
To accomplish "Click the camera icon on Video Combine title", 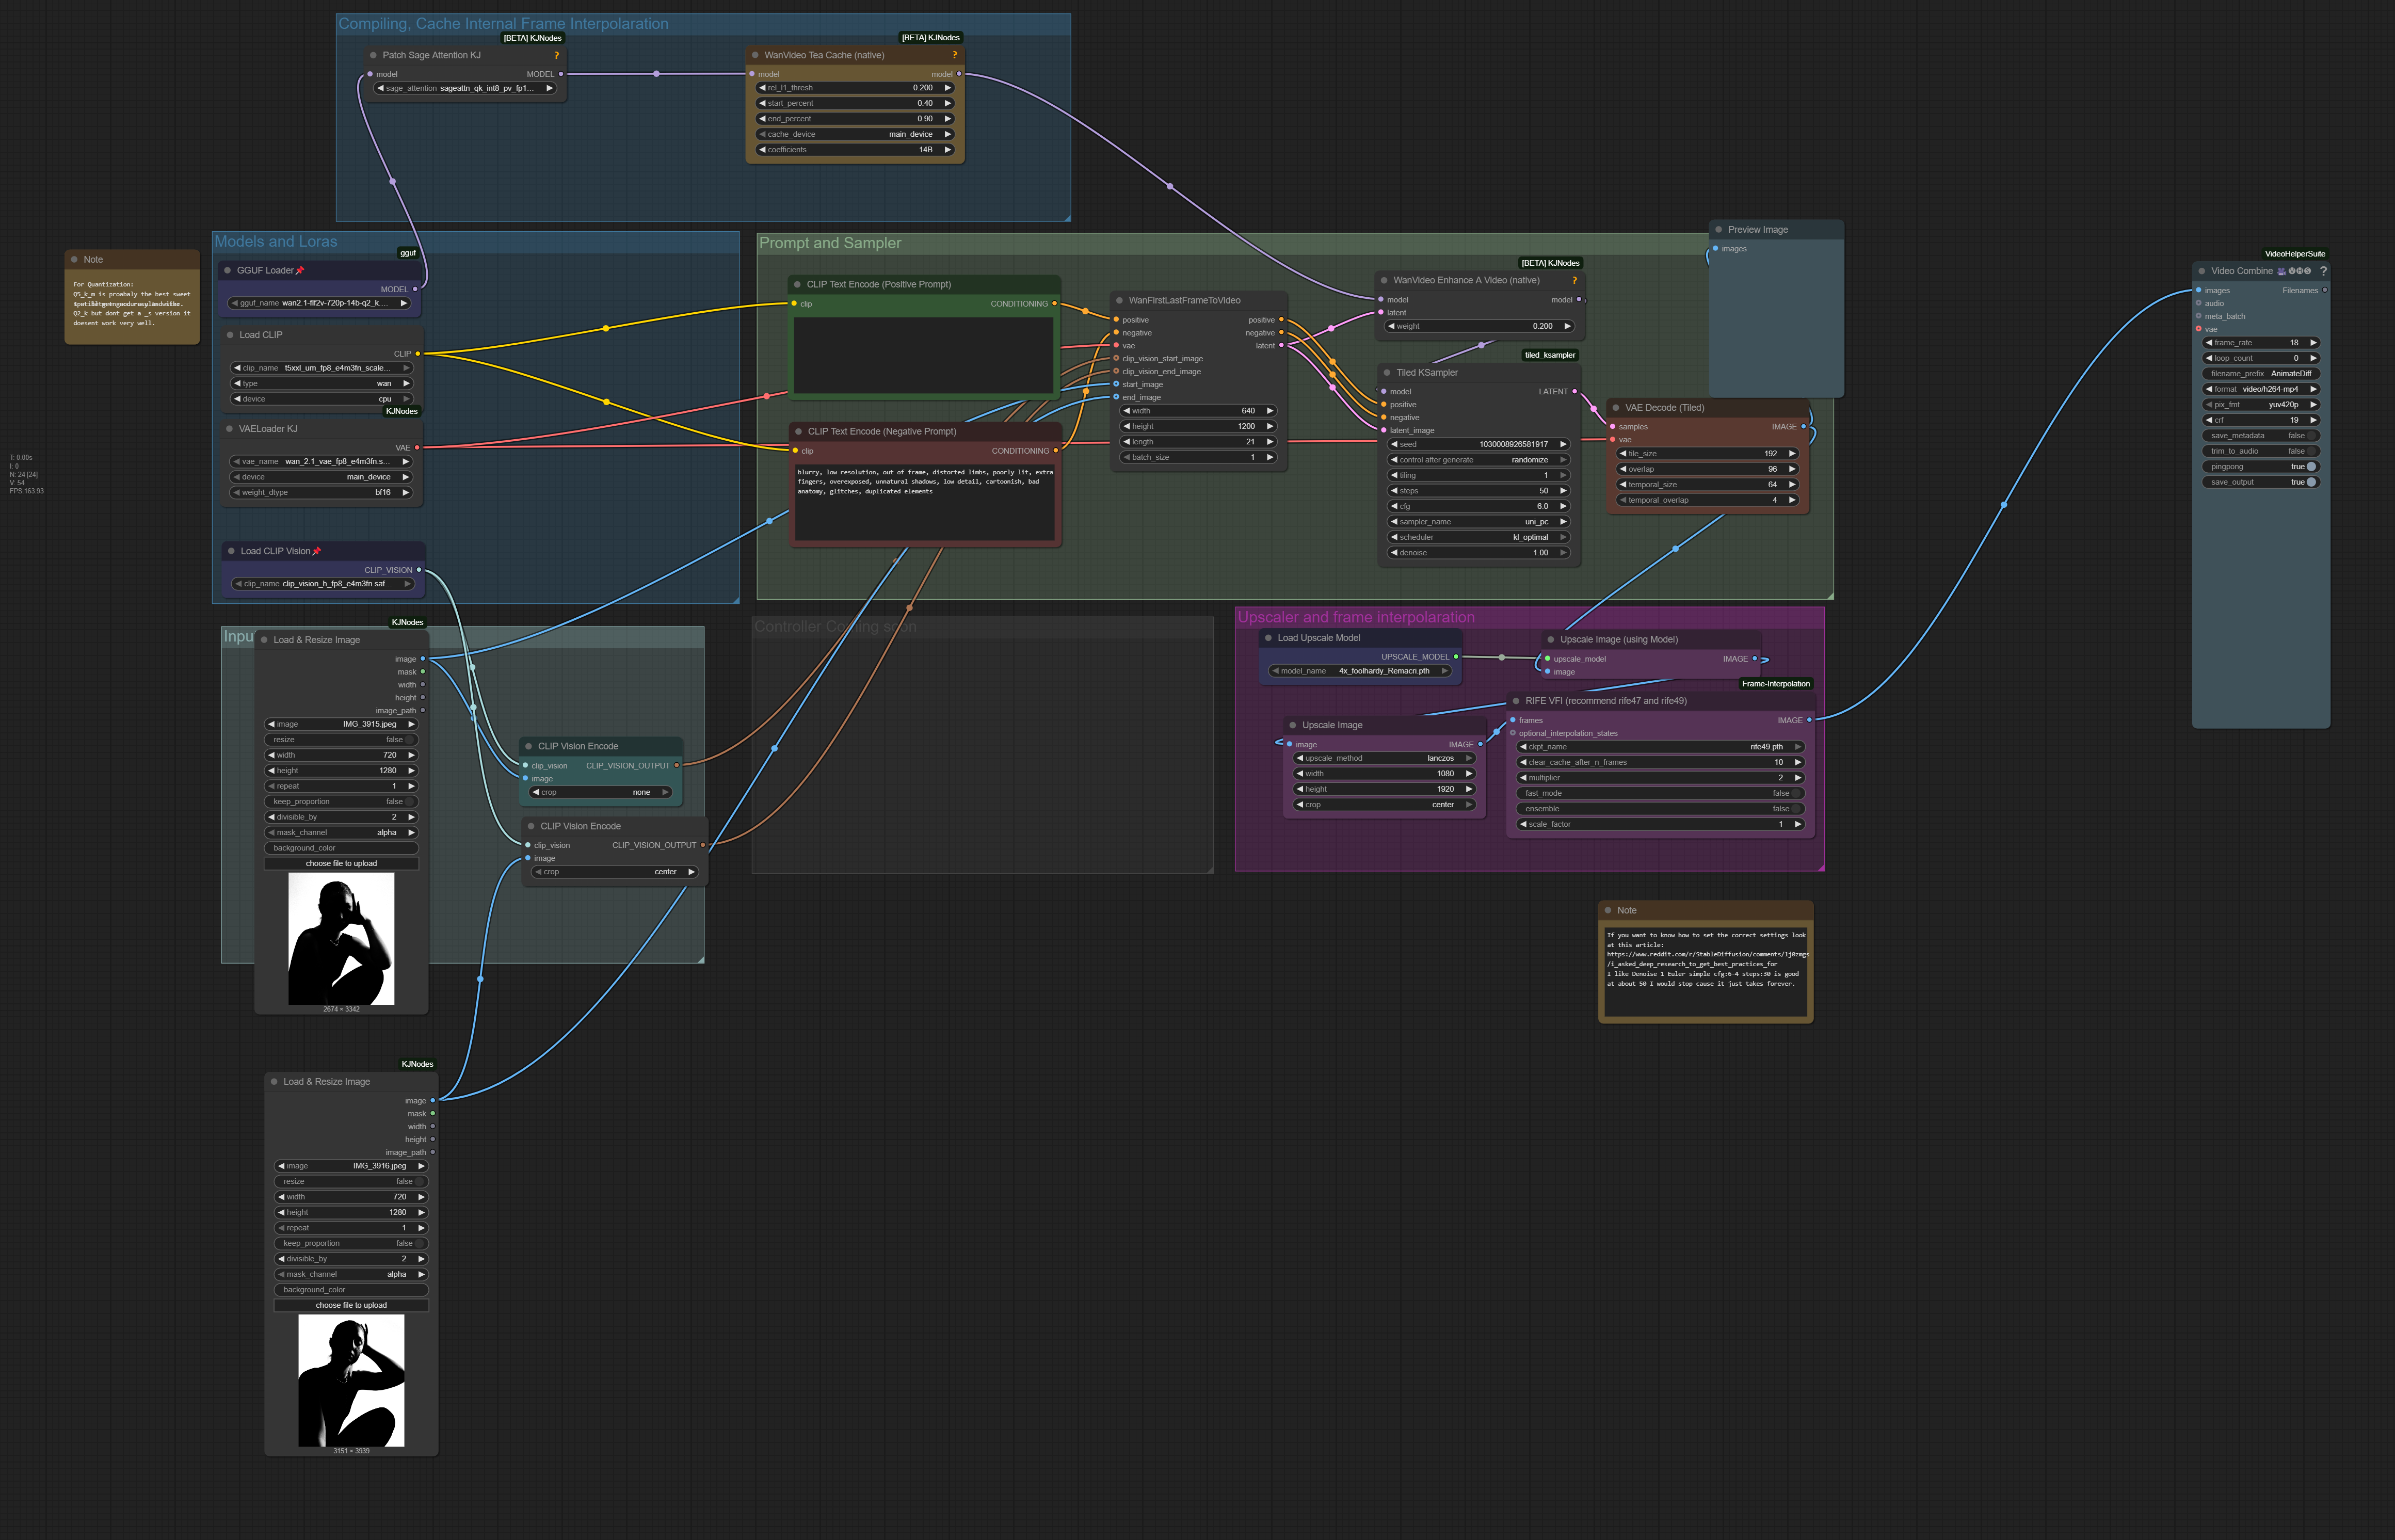I will point(2282,271).
